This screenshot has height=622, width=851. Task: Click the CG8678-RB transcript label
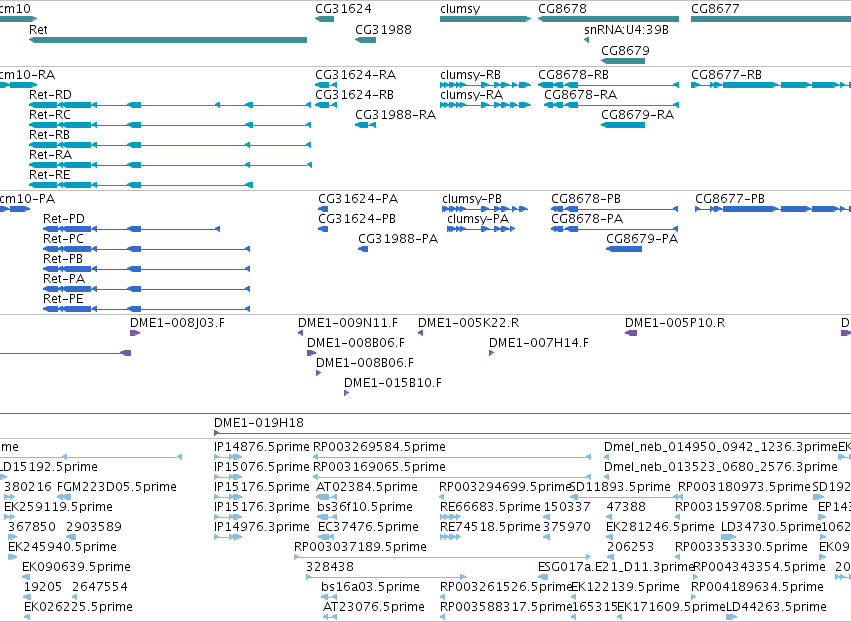[x=573, y=74]
